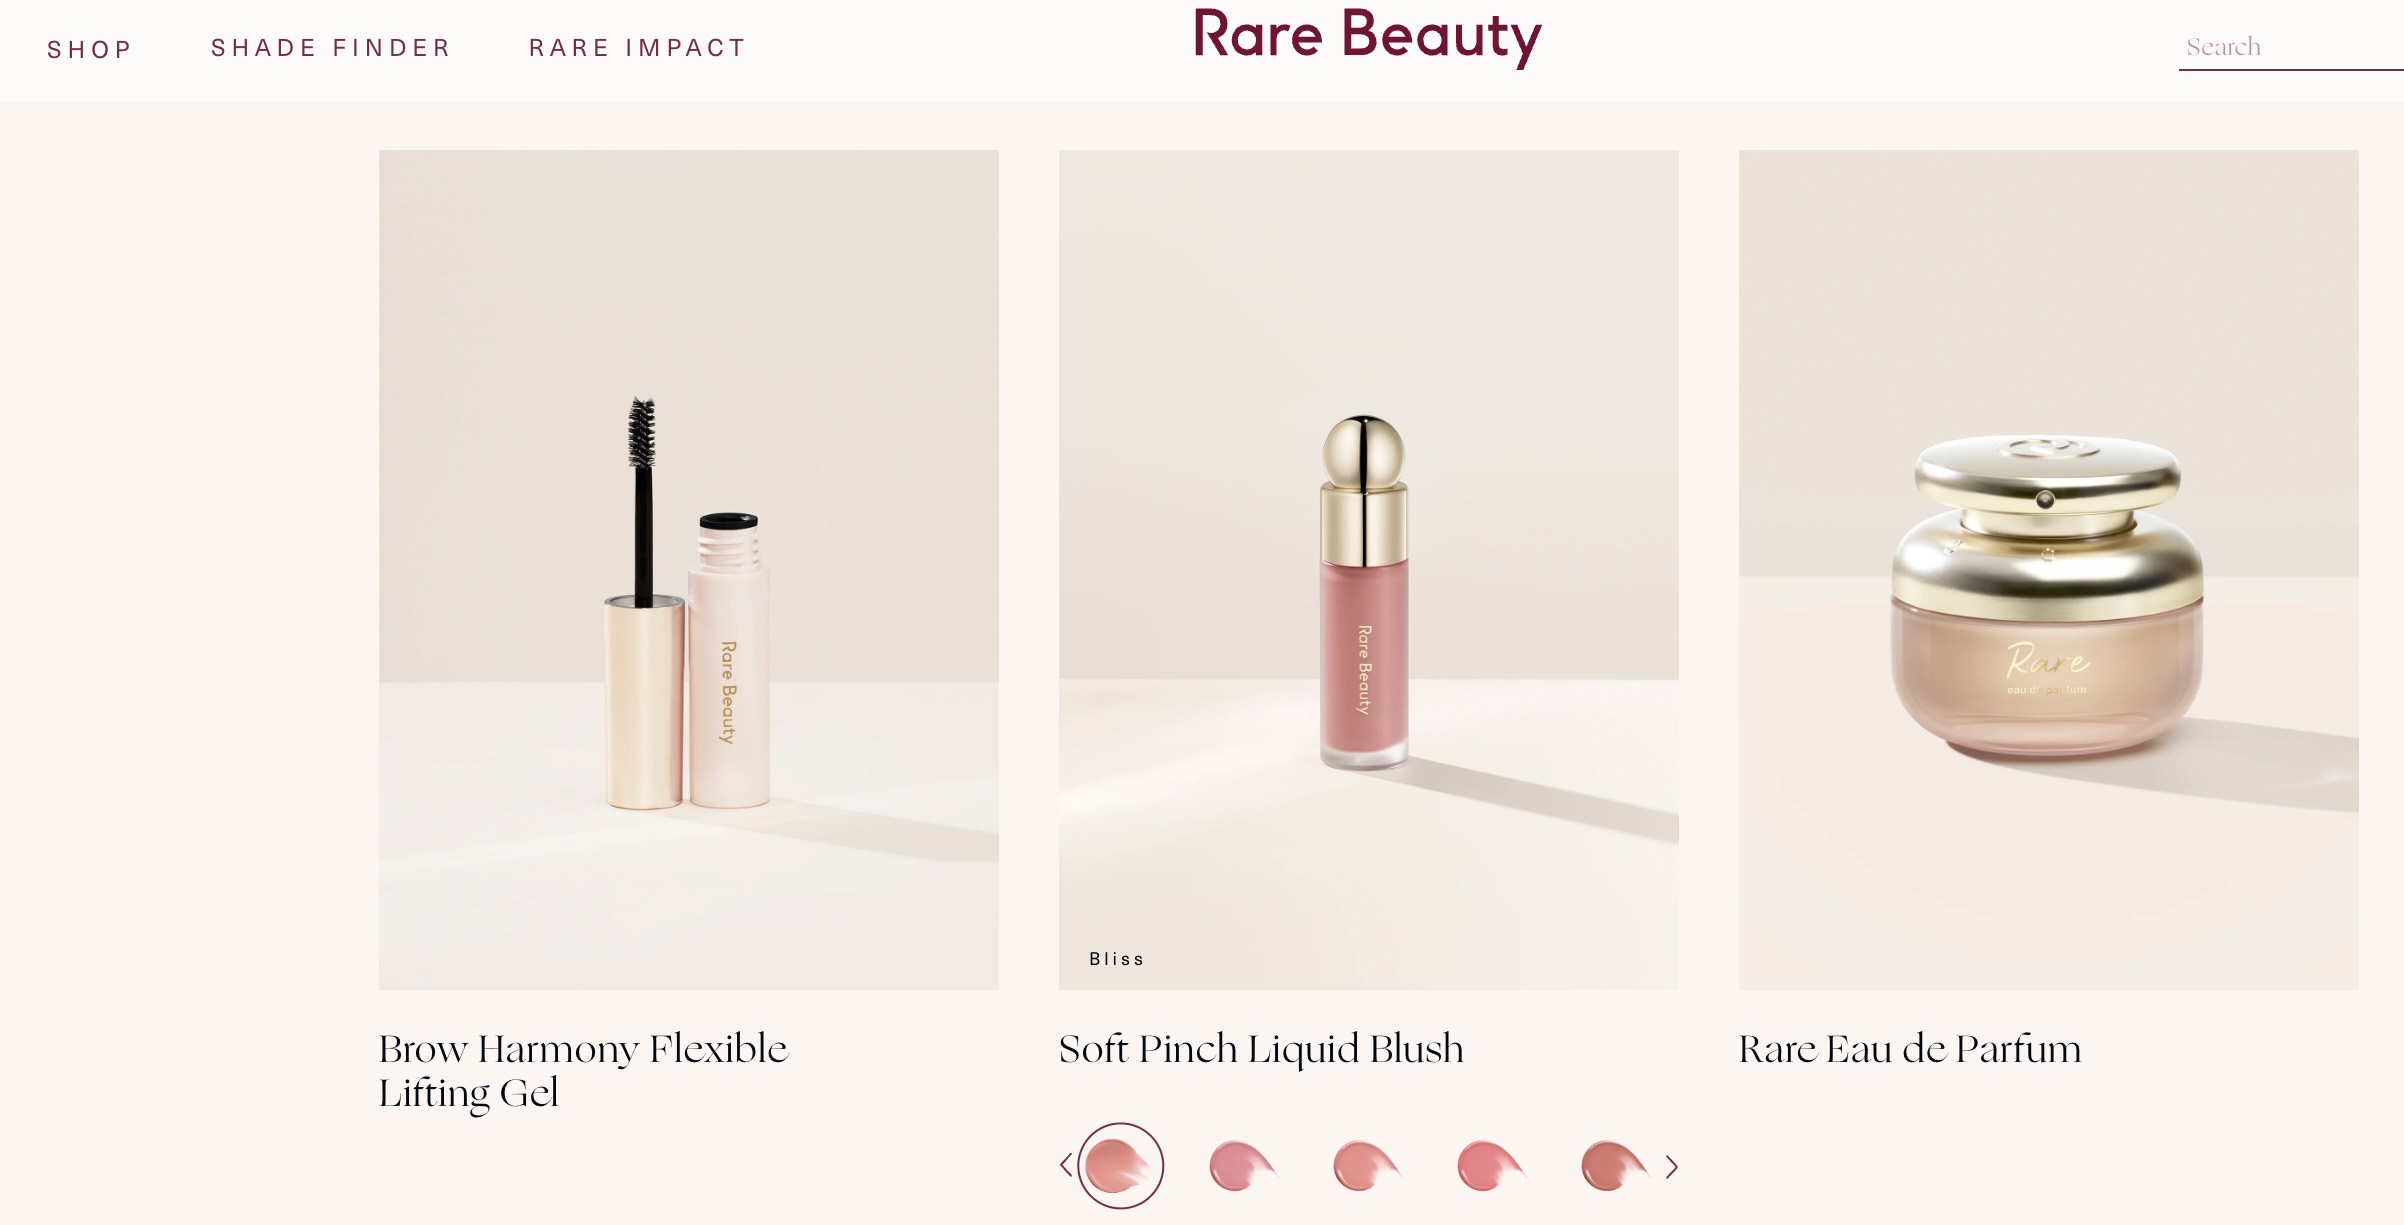The width and height of the screenshot is (2404, 1225).
Task: Open the Soft Pinch Liquid Blush bottle image
Action: click(1364, 600)
